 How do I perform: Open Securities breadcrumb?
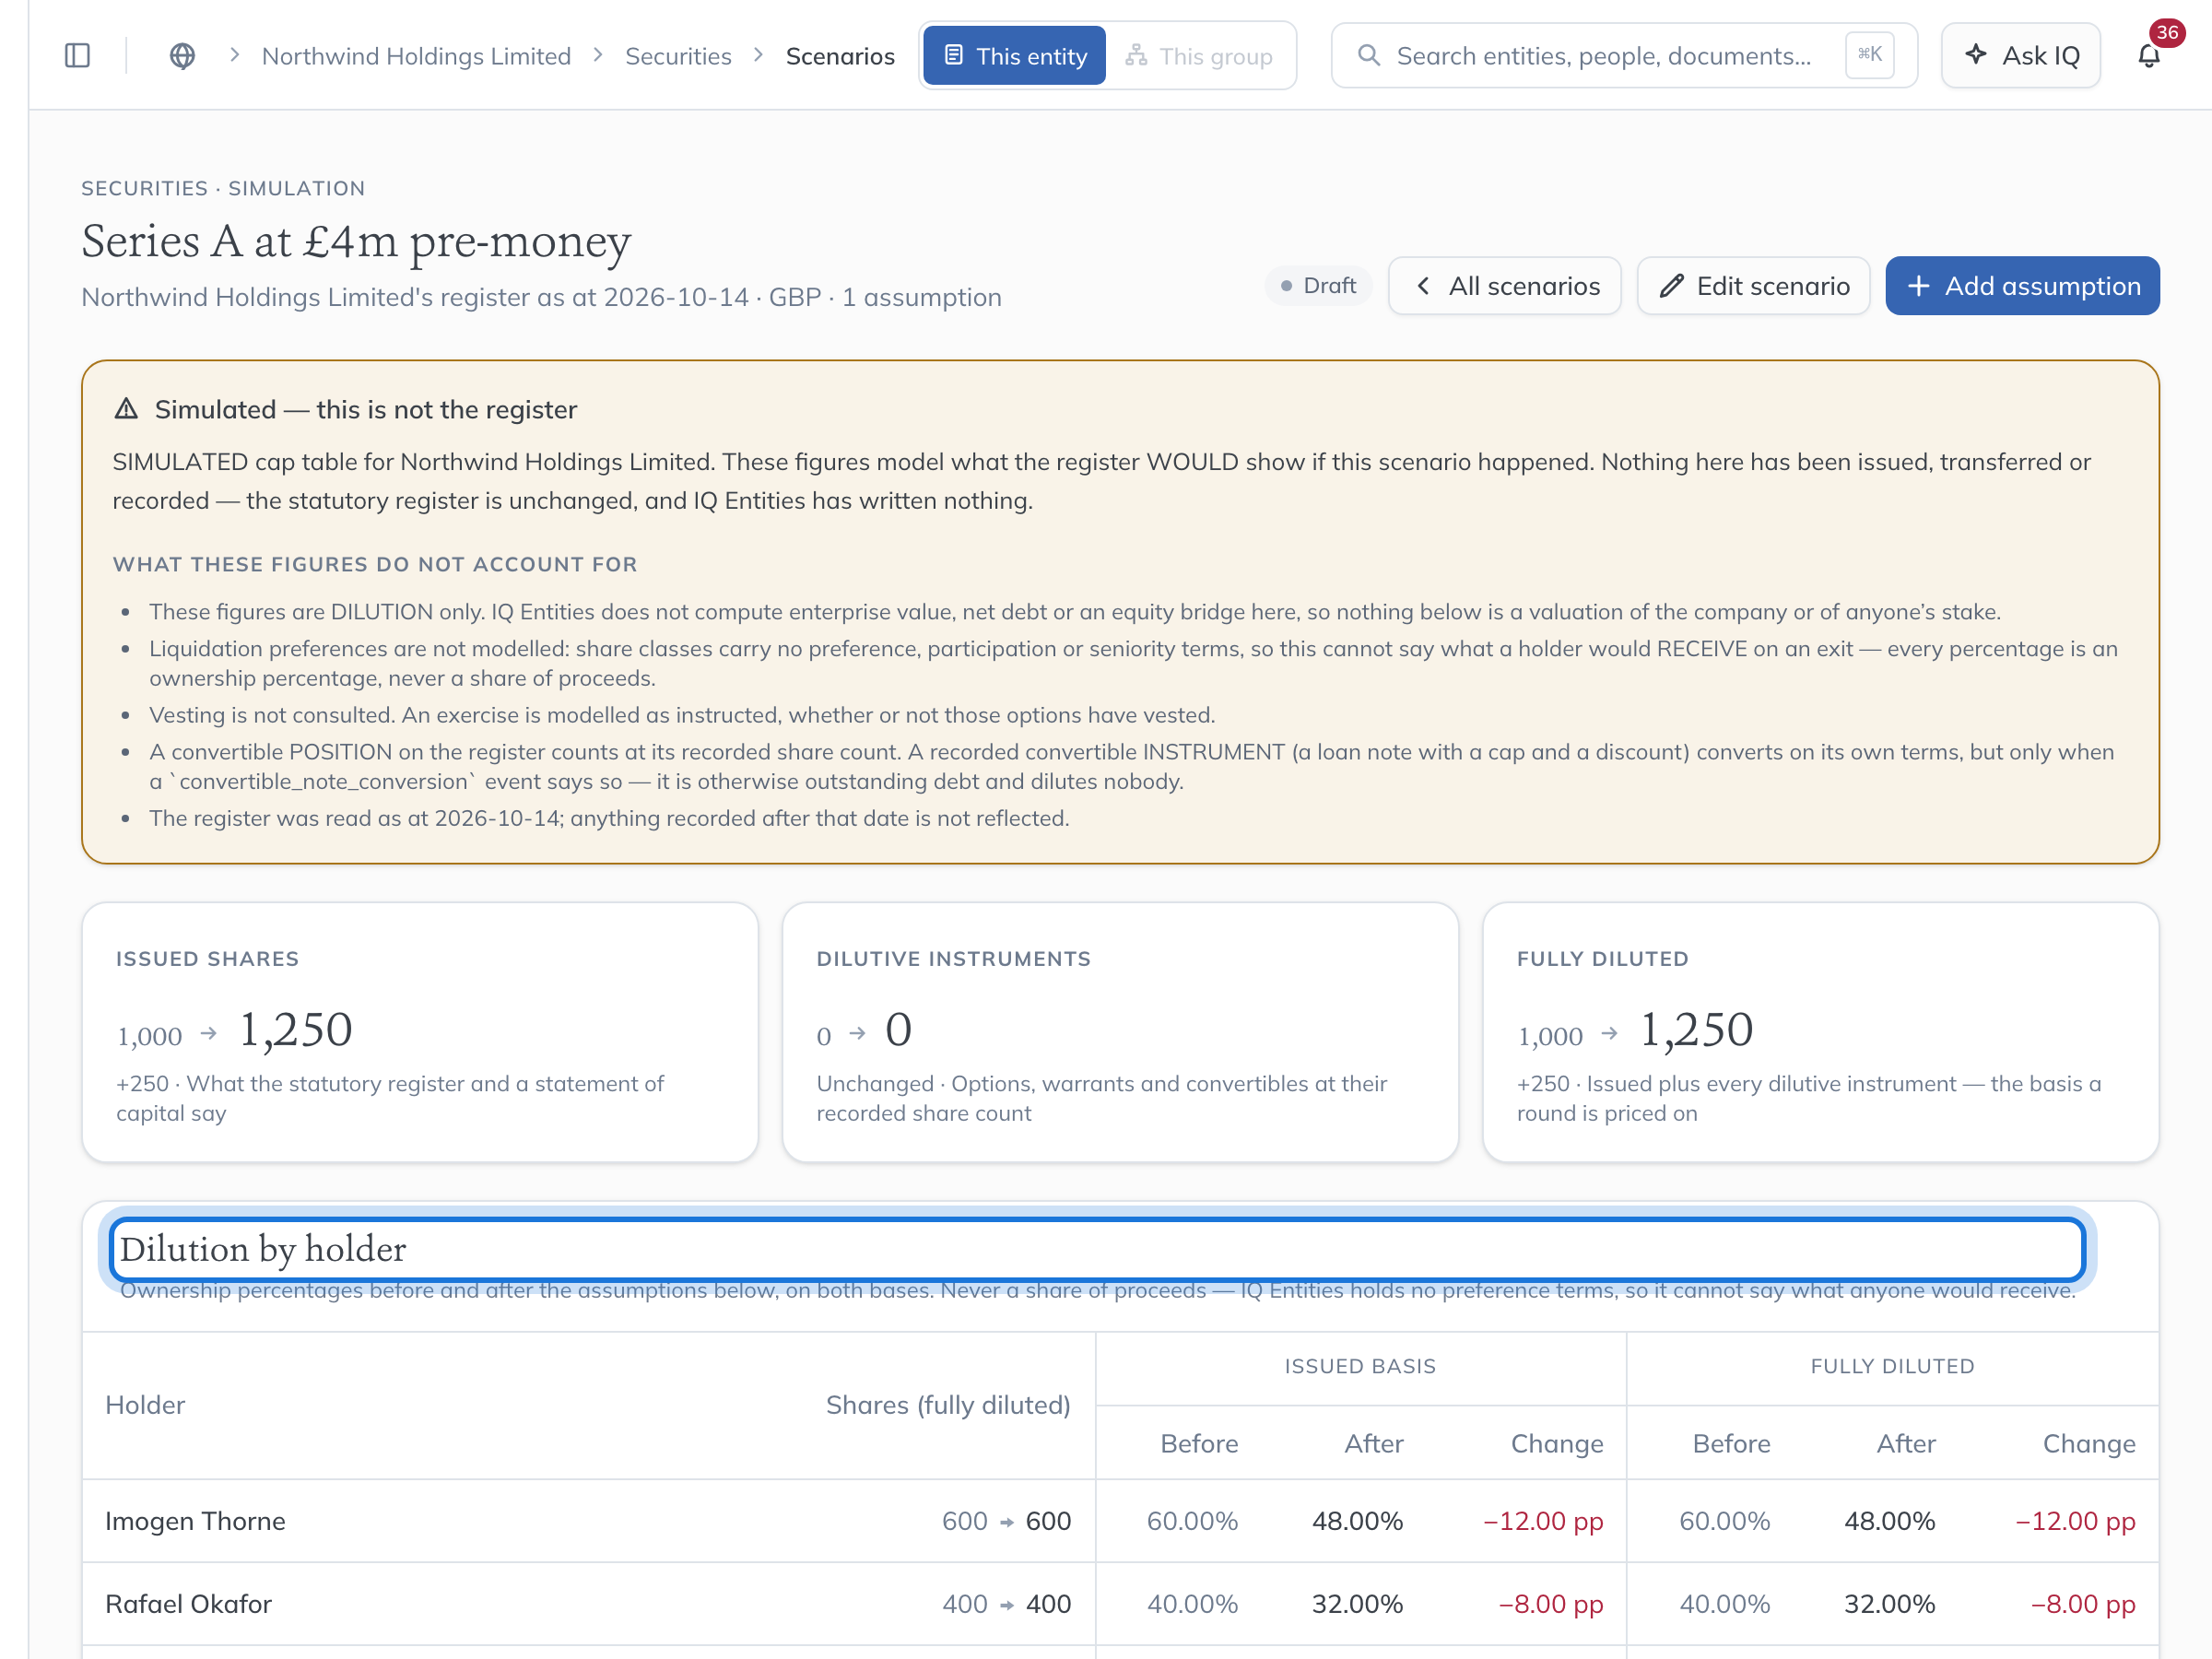click(678, 56)
